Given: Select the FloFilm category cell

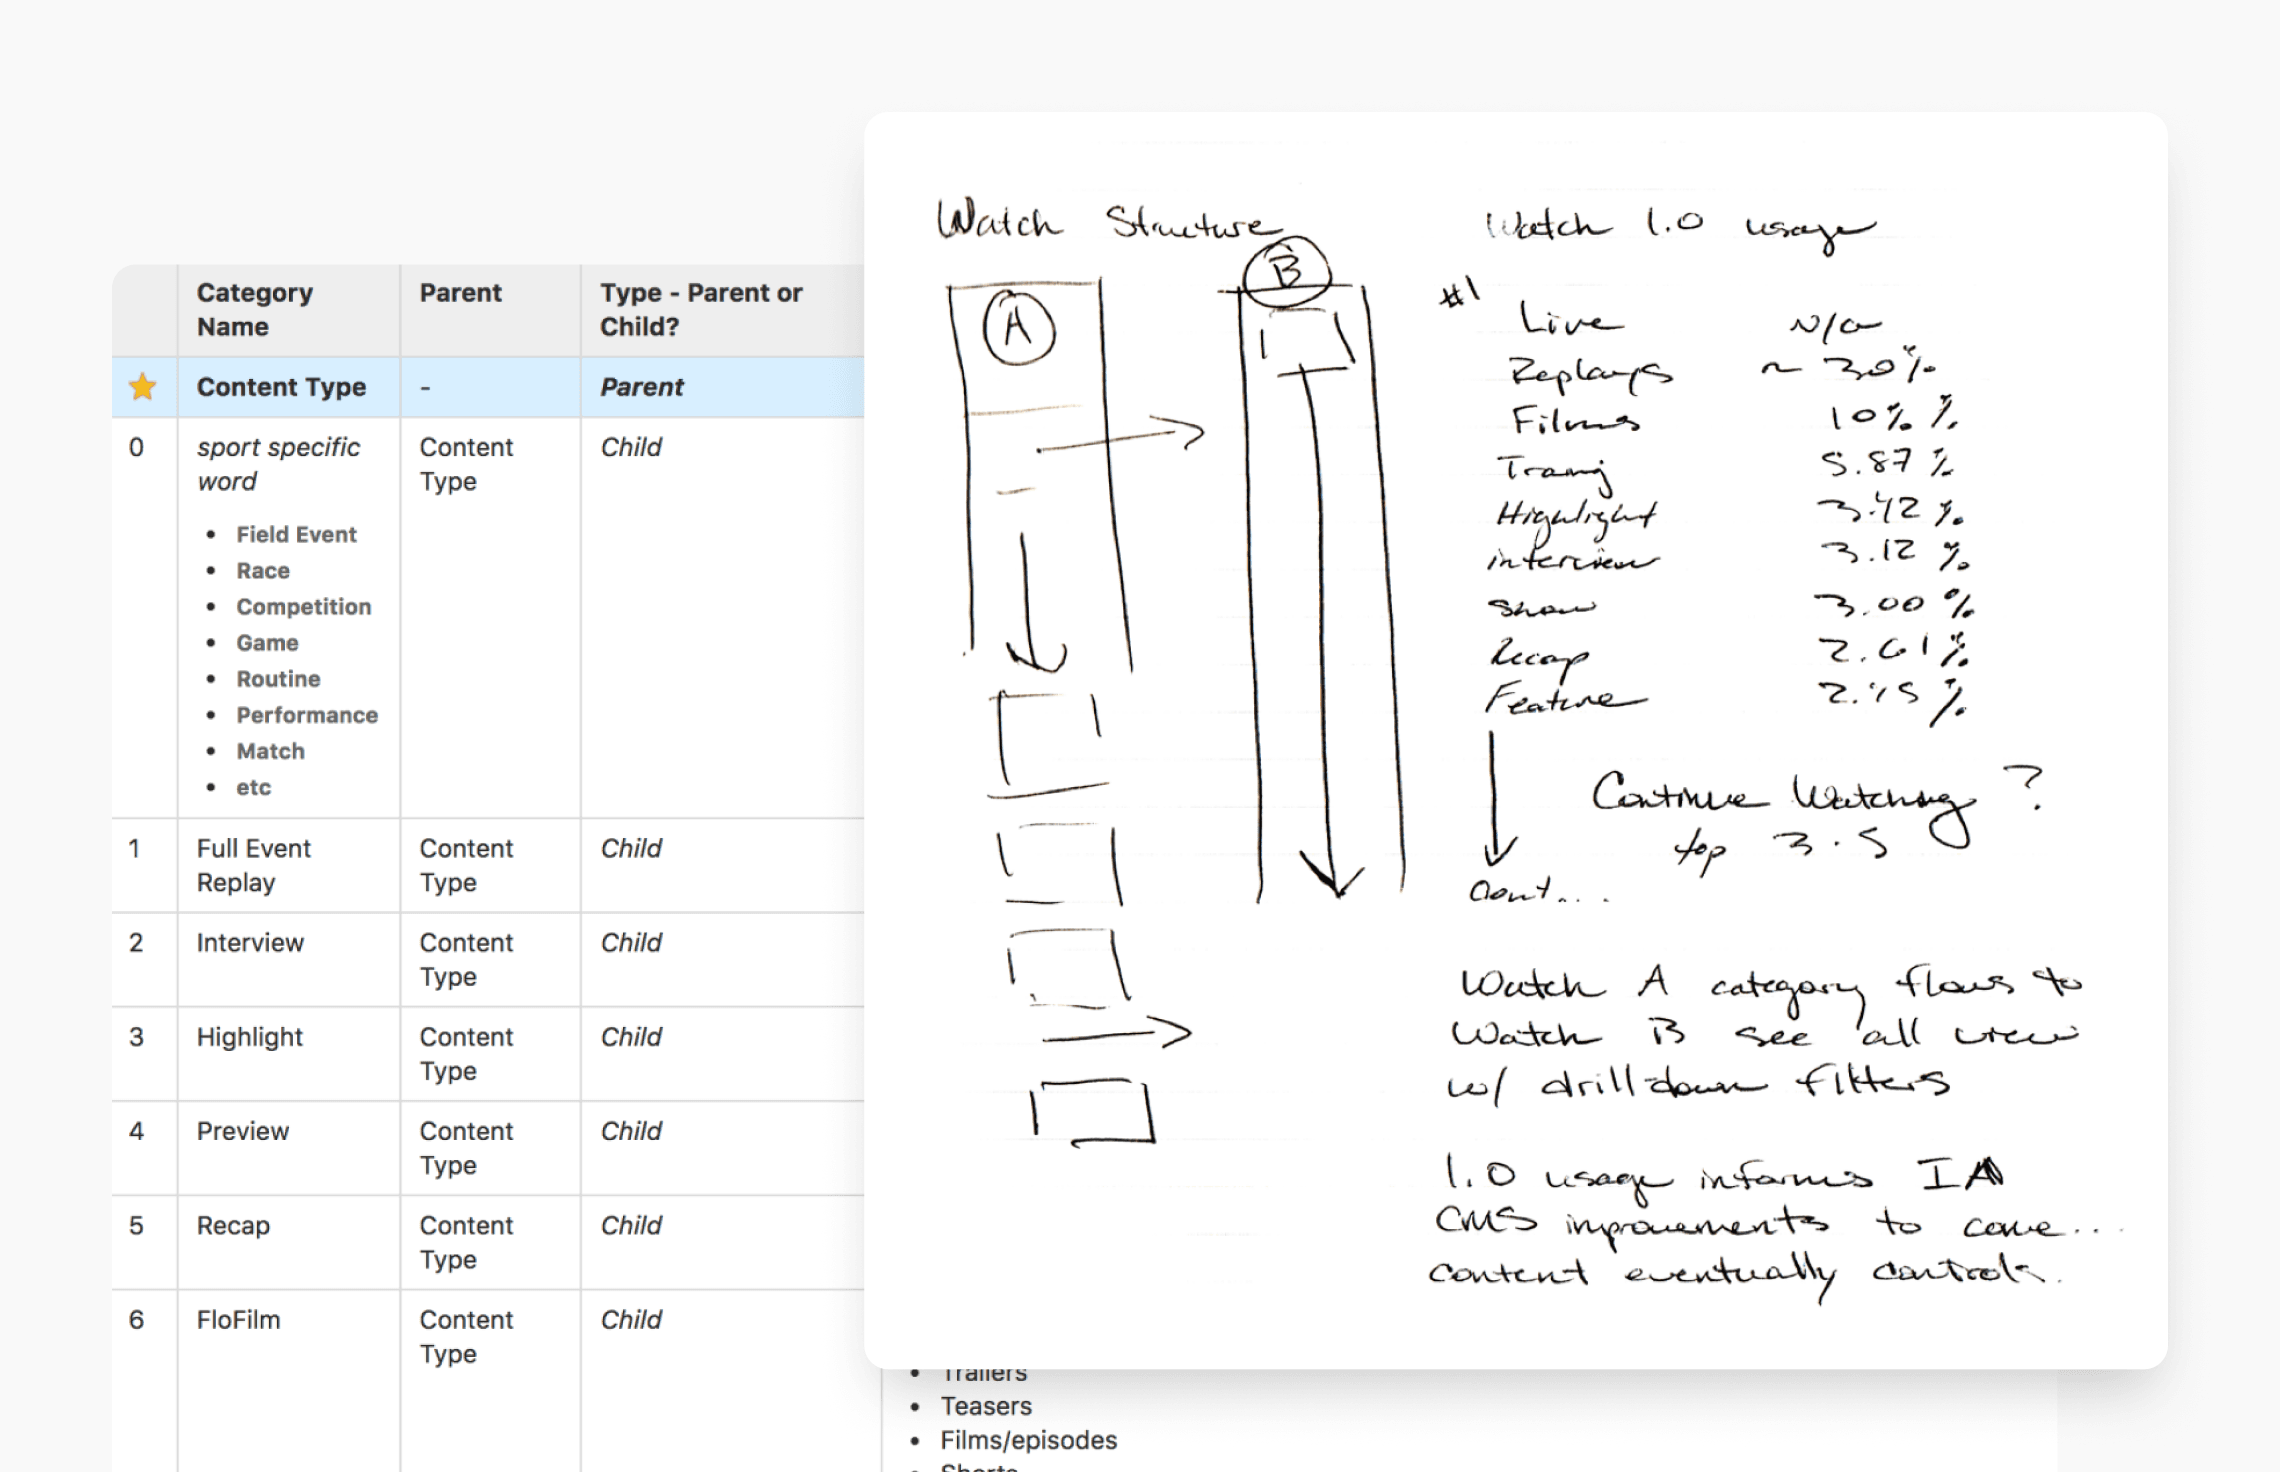Looking at the screenshot, I should tap(238, 1320).
